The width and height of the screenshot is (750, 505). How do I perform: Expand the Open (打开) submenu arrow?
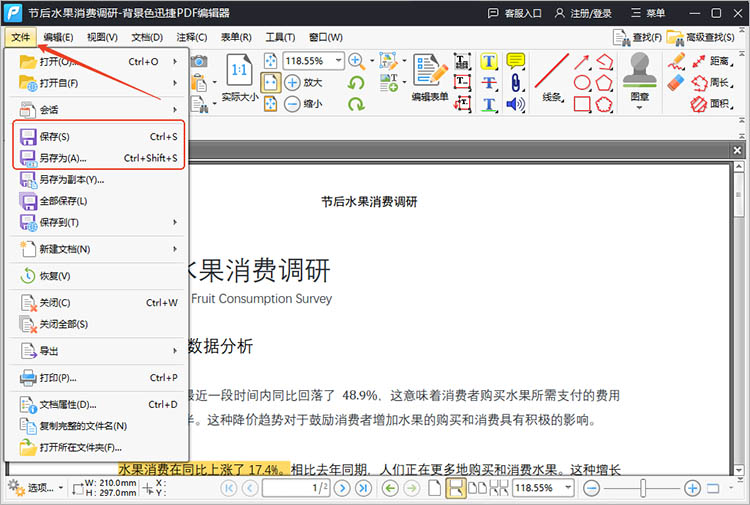pos(175,62)
